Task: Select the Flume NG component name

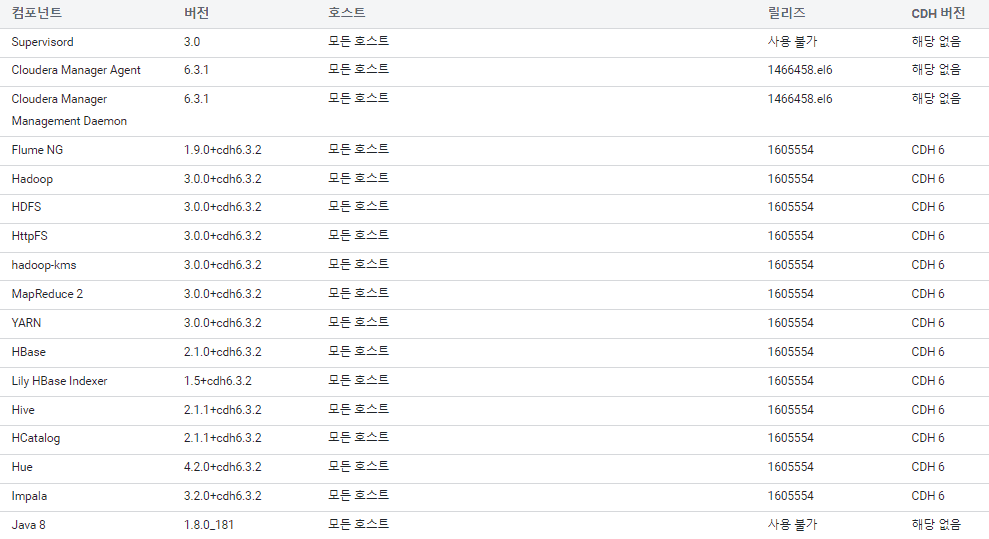Action: click(37, 149)
